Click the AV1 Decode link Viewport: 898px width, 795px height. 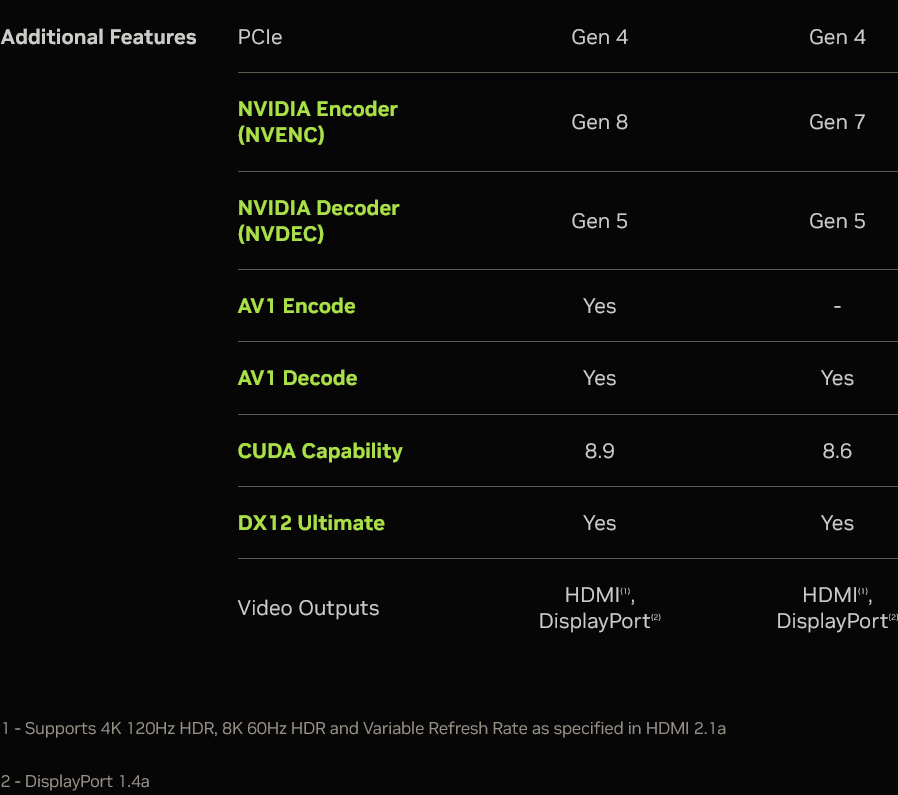point(297,378)
